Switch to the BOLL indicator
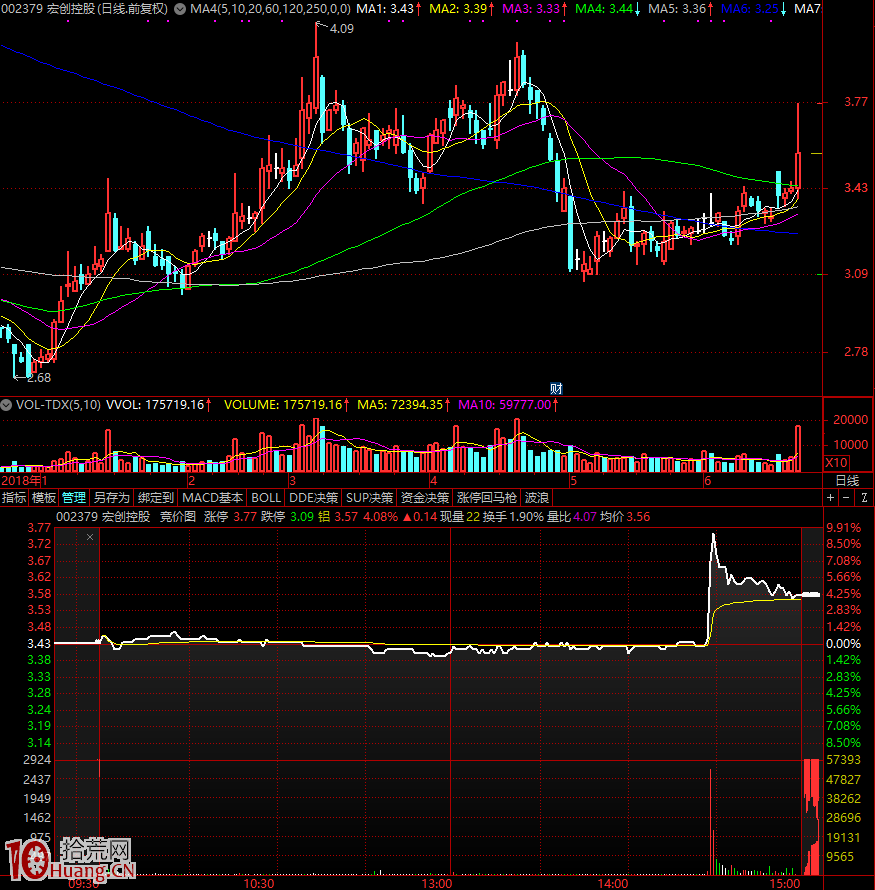875x890 pixels. (x=266, y=498)
